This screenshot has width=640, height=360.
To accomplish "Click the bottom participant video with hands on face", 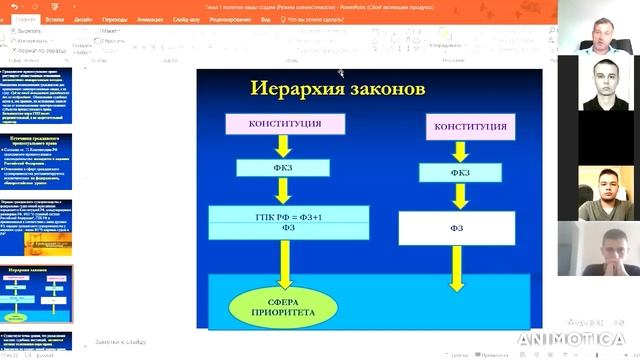I will coord(599,249).
